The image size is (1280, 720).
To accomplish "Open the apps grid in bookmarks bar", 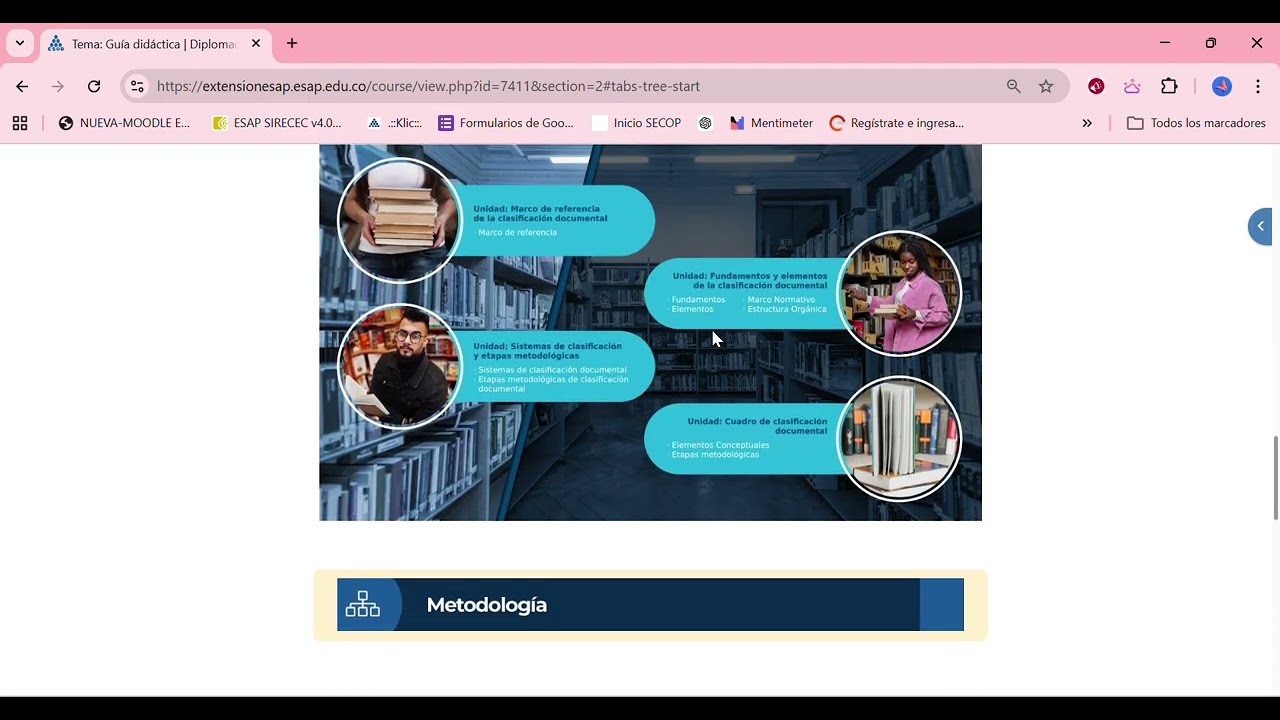I will coord(20,123).
